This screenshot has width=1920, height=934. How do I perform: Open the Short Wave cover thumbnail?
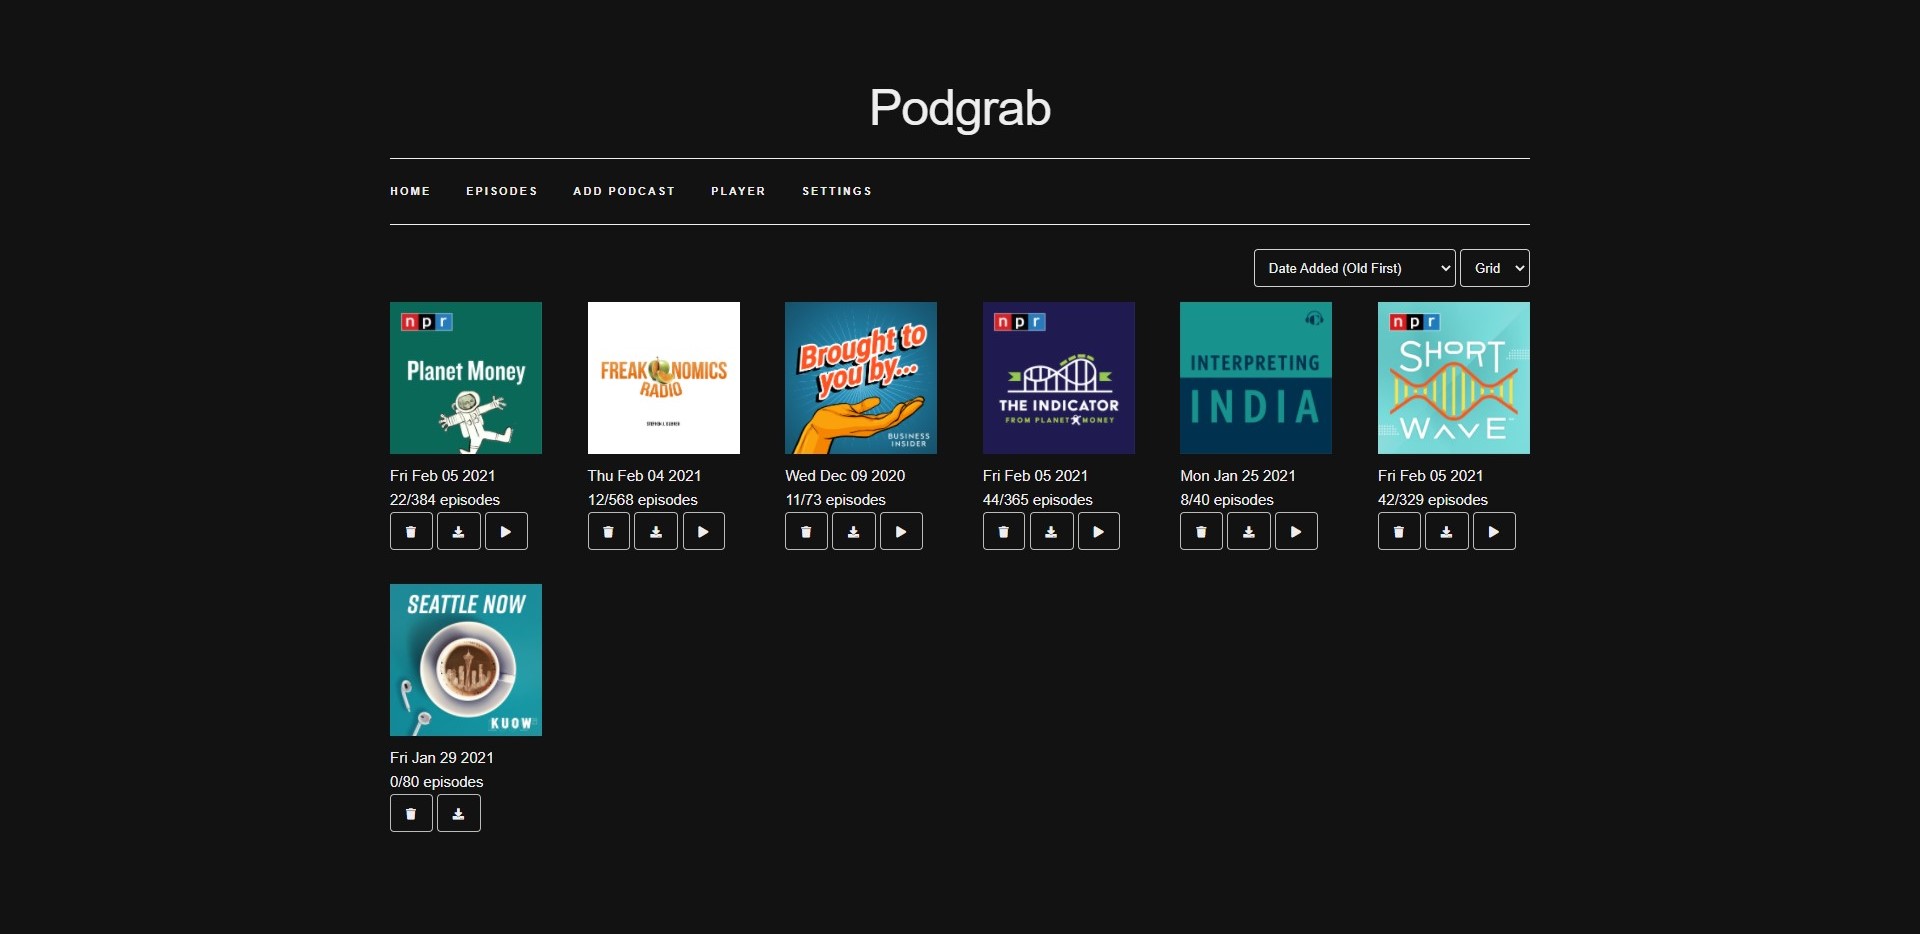pos(1454,378)
